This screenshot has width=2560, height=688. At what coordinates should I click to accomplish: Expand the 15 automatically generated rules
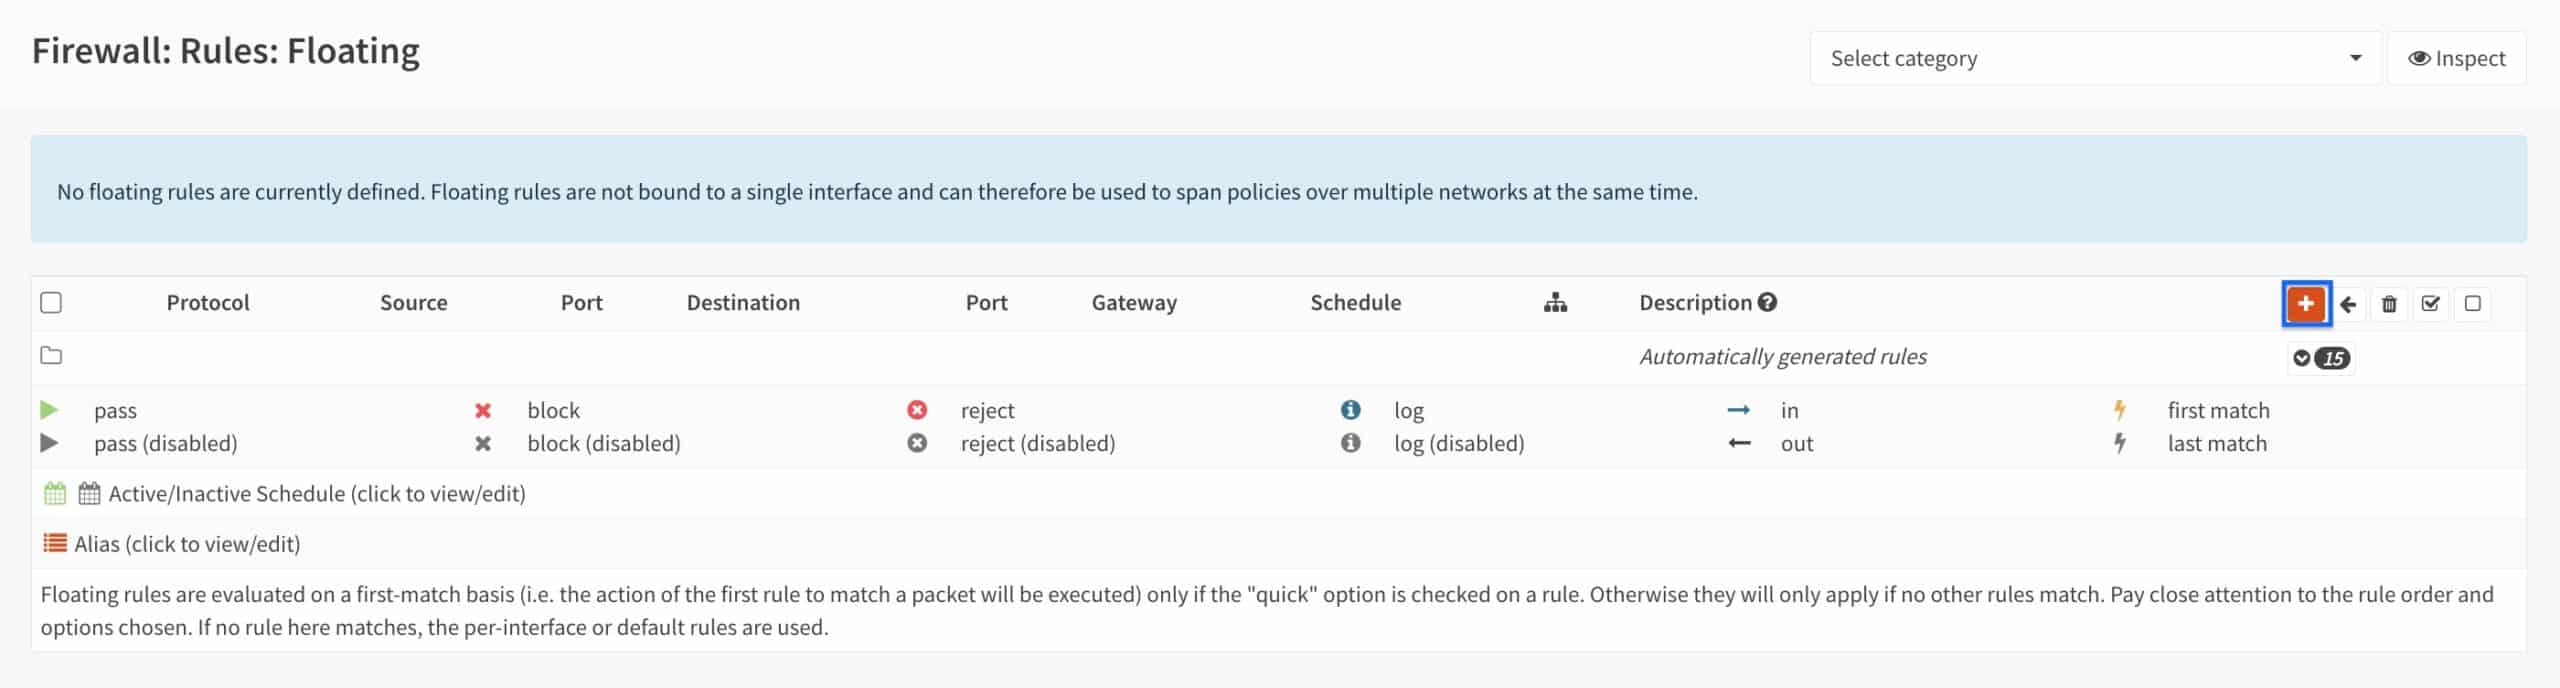coord(2321,358)
